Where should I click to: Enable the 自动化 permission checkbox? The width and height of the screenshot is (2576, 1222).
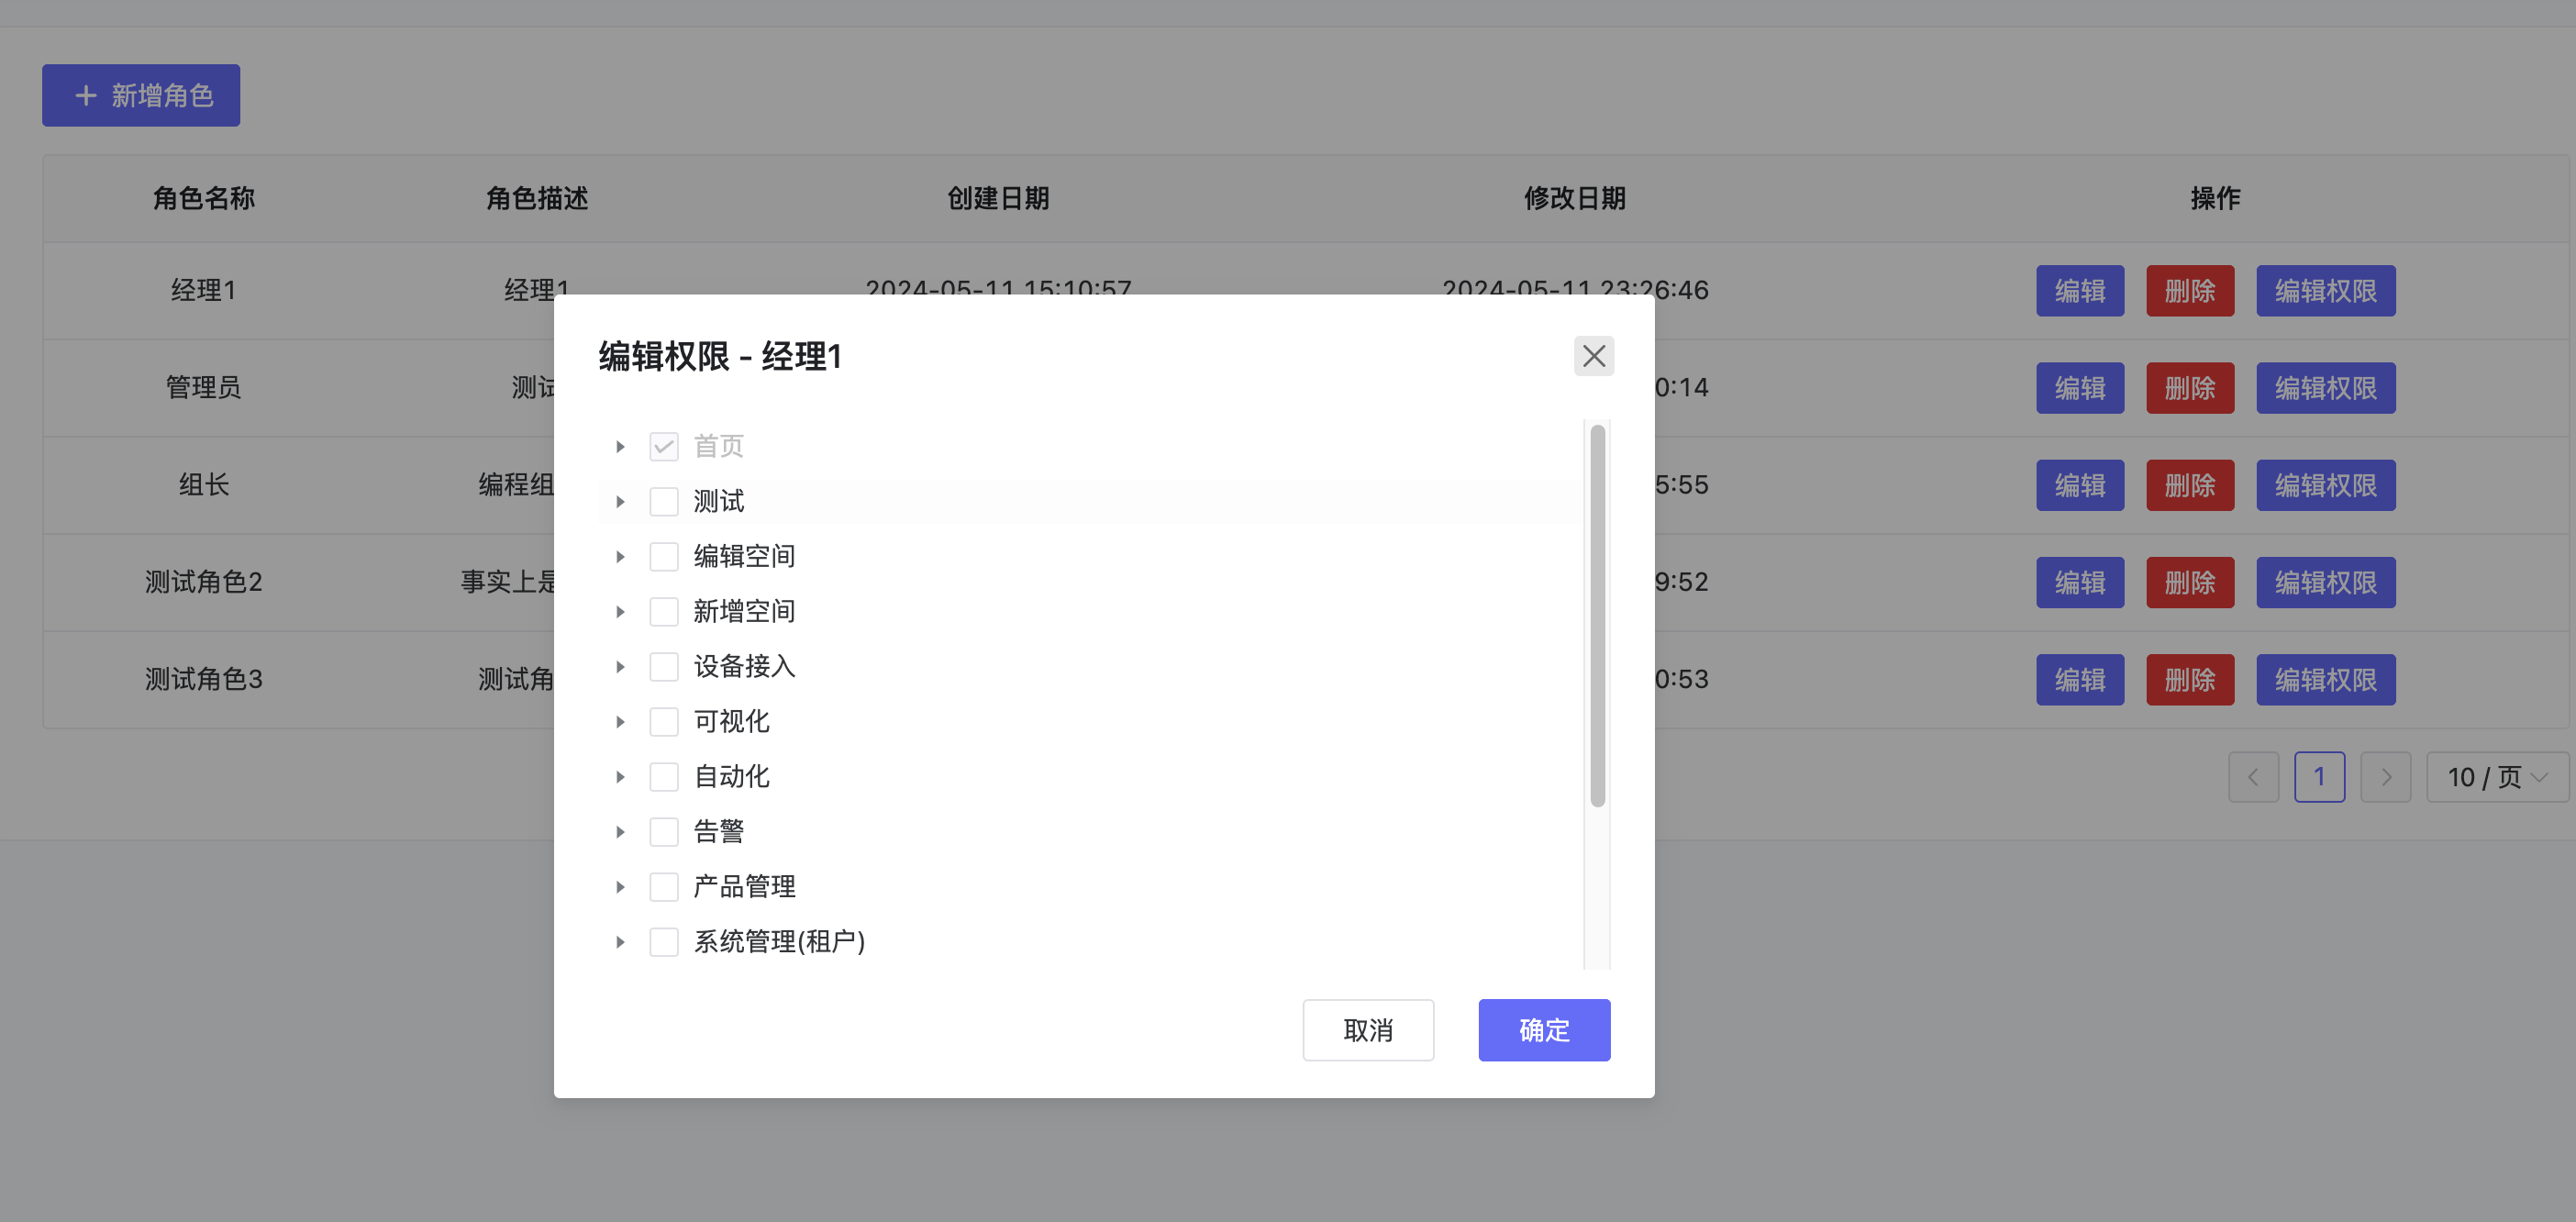tap(663, 776)
